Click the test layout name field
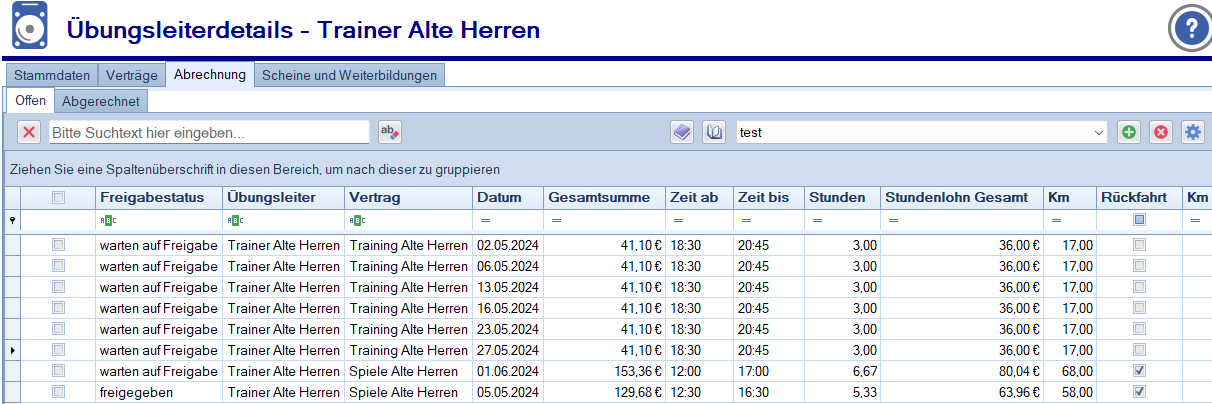This screenshot has height=404, width=1212. 913,132
